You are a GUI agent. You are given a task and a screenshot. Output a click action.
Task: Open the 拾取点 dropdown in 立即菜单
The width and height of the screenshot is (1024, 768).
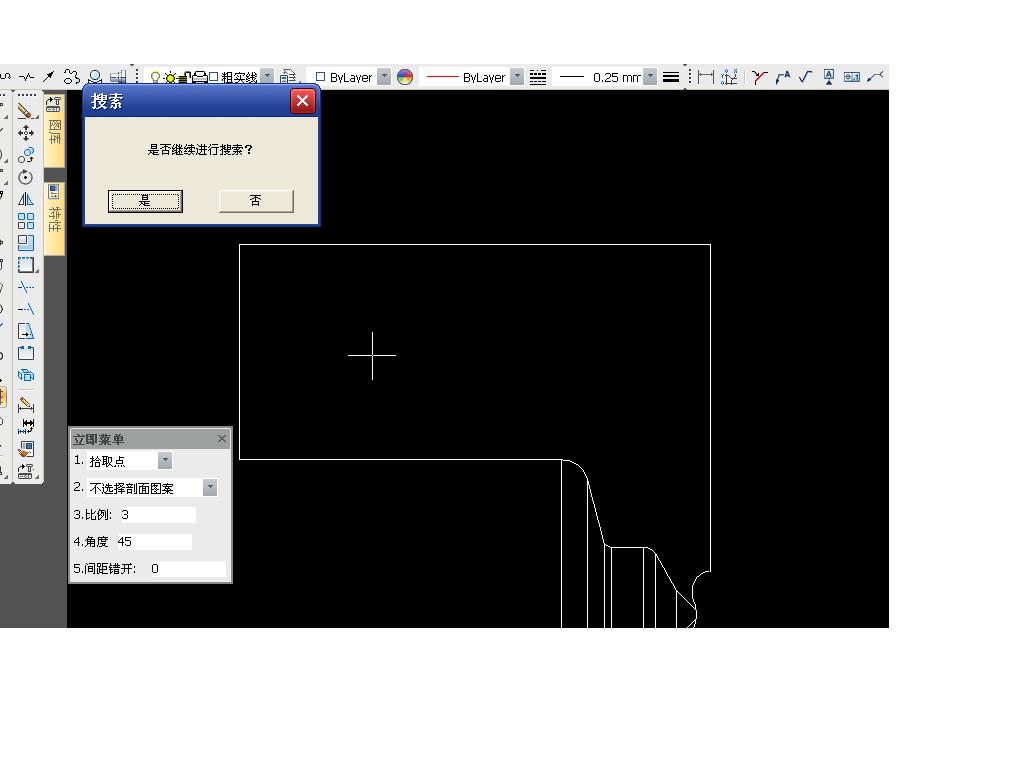[165, 461]
